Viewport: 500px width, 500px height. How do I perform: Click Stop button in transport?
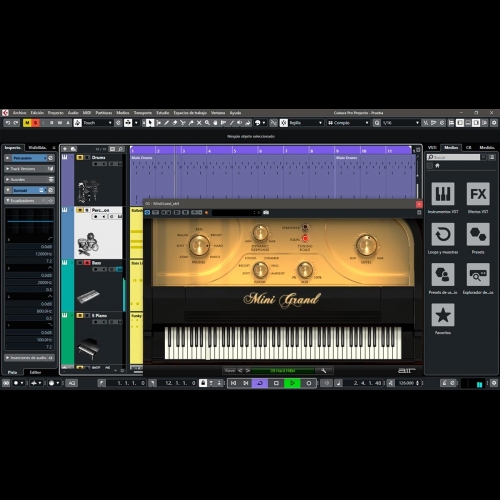point(276,383)
